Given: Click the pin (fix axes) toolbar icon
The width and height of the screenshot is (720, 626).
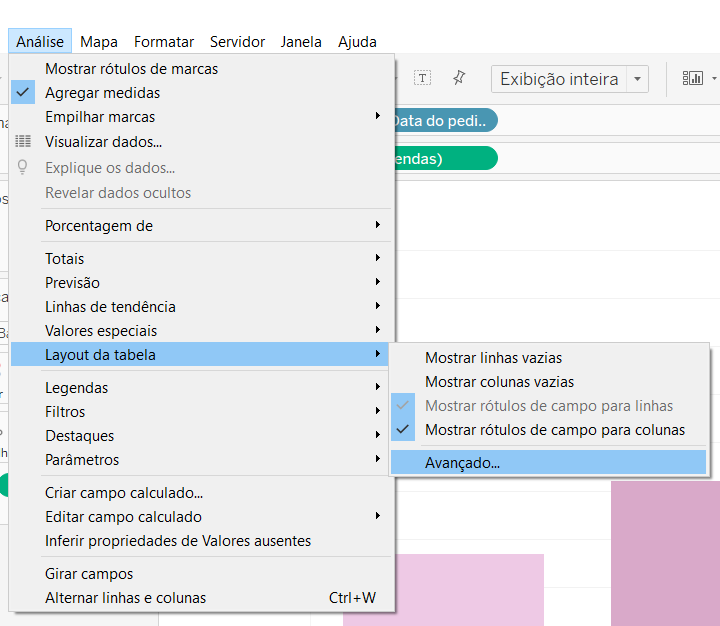Looking at the screenshot, I should (459, 78).
